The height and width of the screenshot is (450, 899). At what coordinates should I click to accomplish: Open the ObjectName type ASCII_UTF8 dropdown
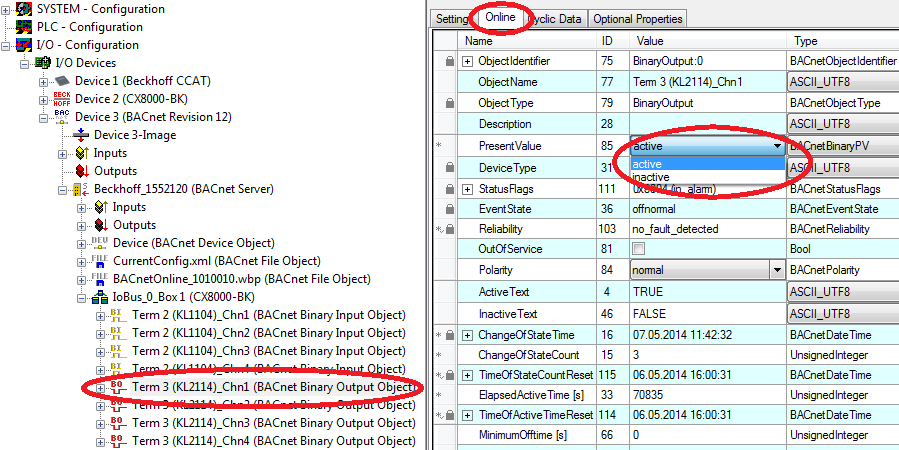click(843, 82)
